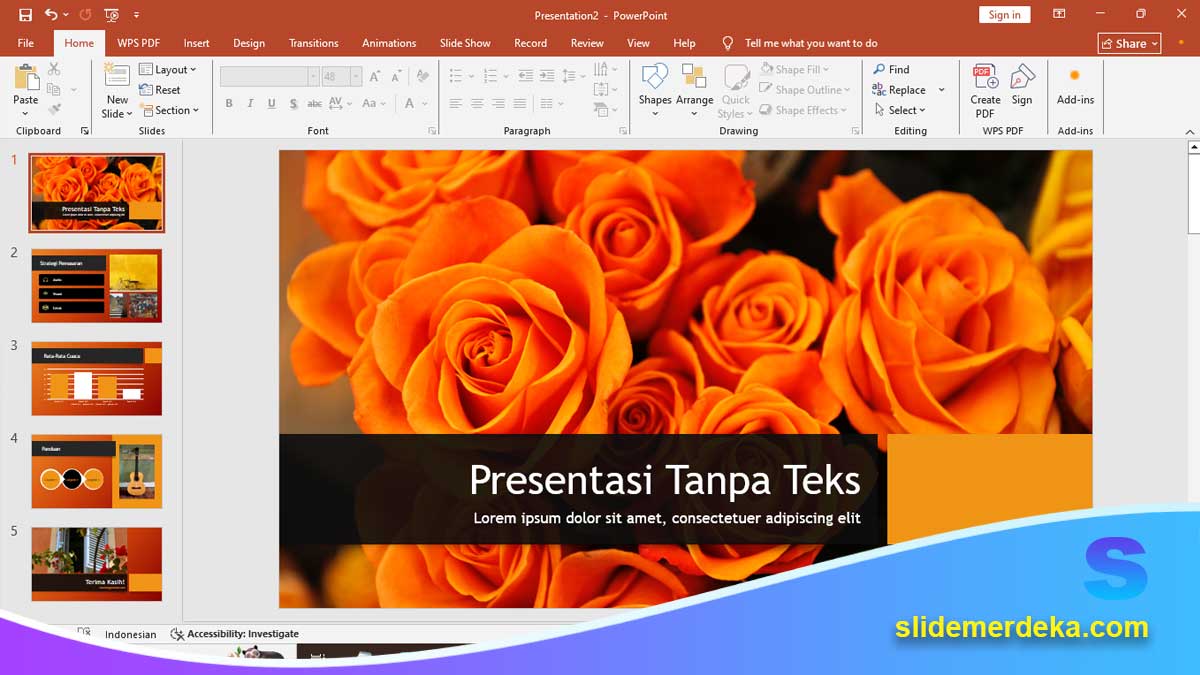Toggle Align Left paragraph

pyautogui.click(x=456, y=103)
